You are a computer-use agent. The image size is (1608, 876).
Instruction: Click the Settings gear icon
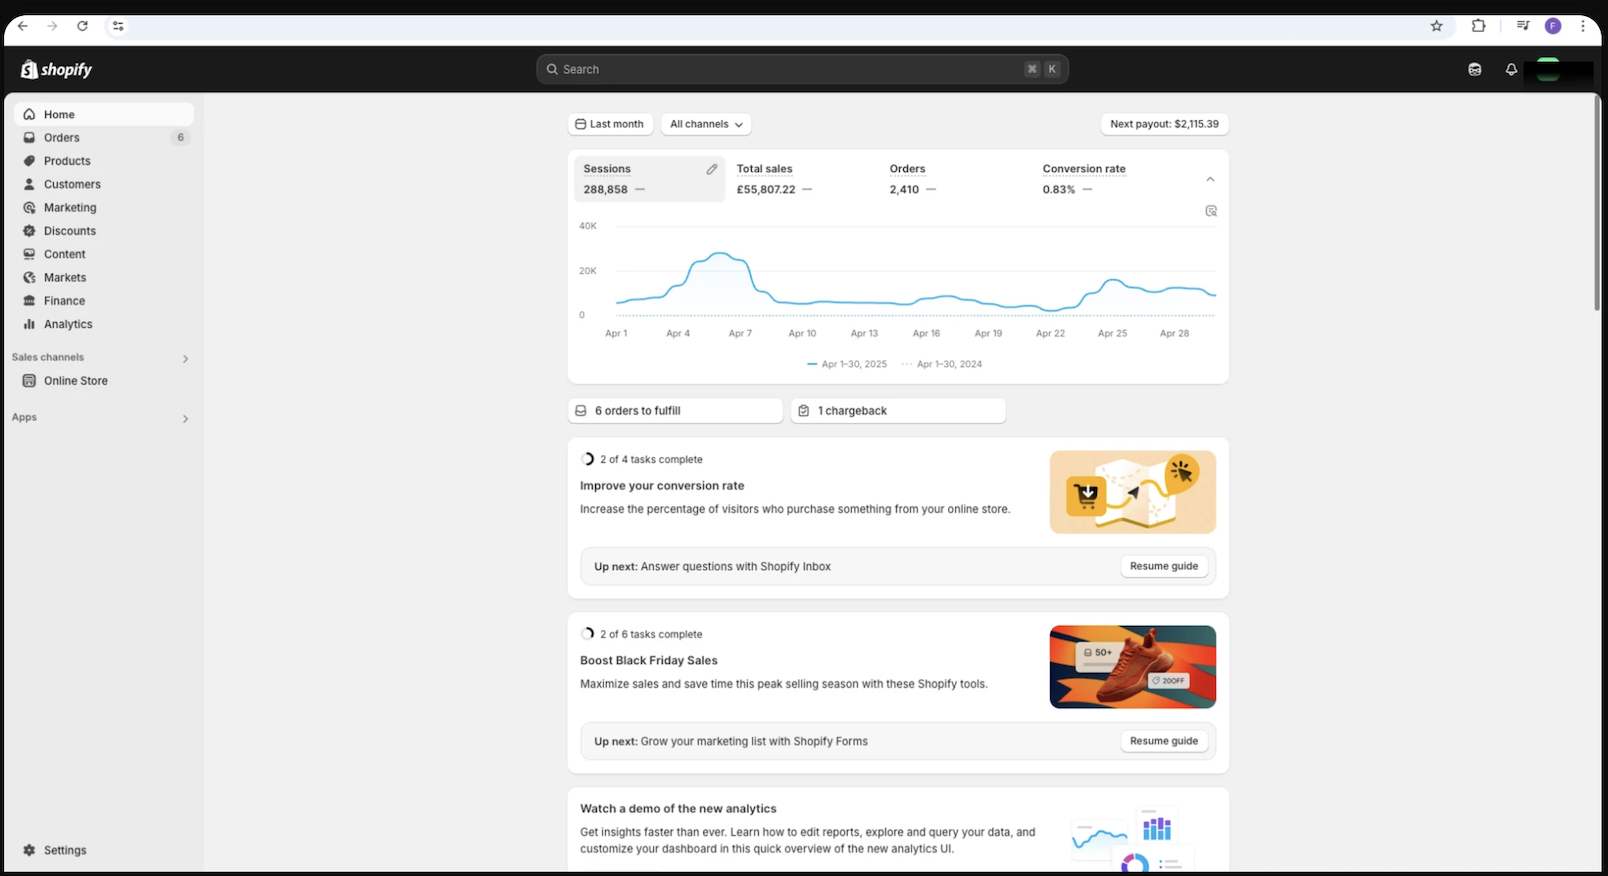tap(29, 850)
